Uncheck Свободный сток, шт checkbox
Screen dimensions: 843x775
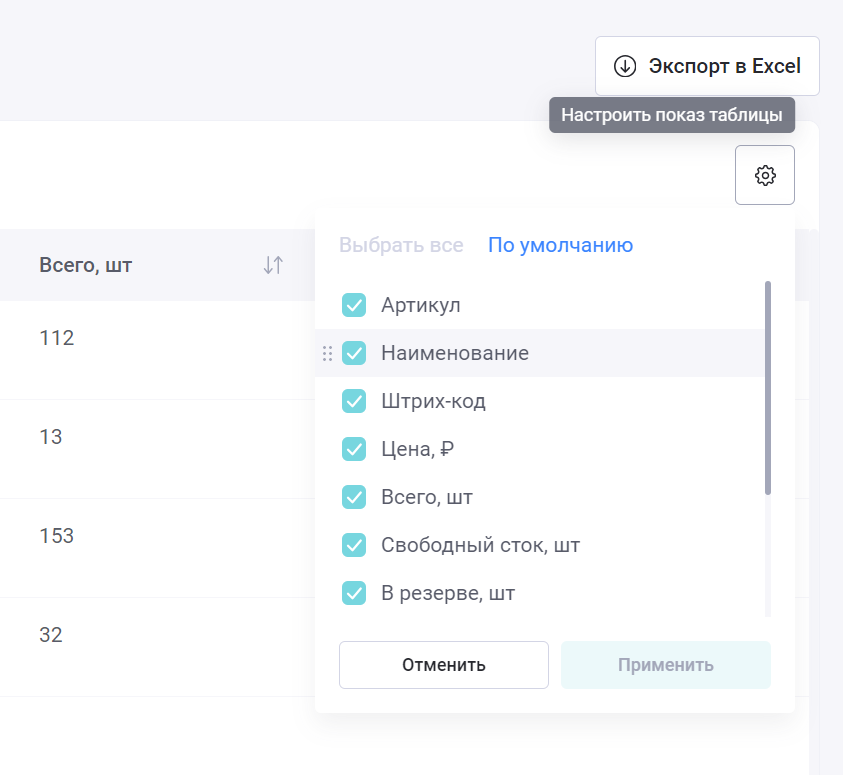click(x=354, y=545)
